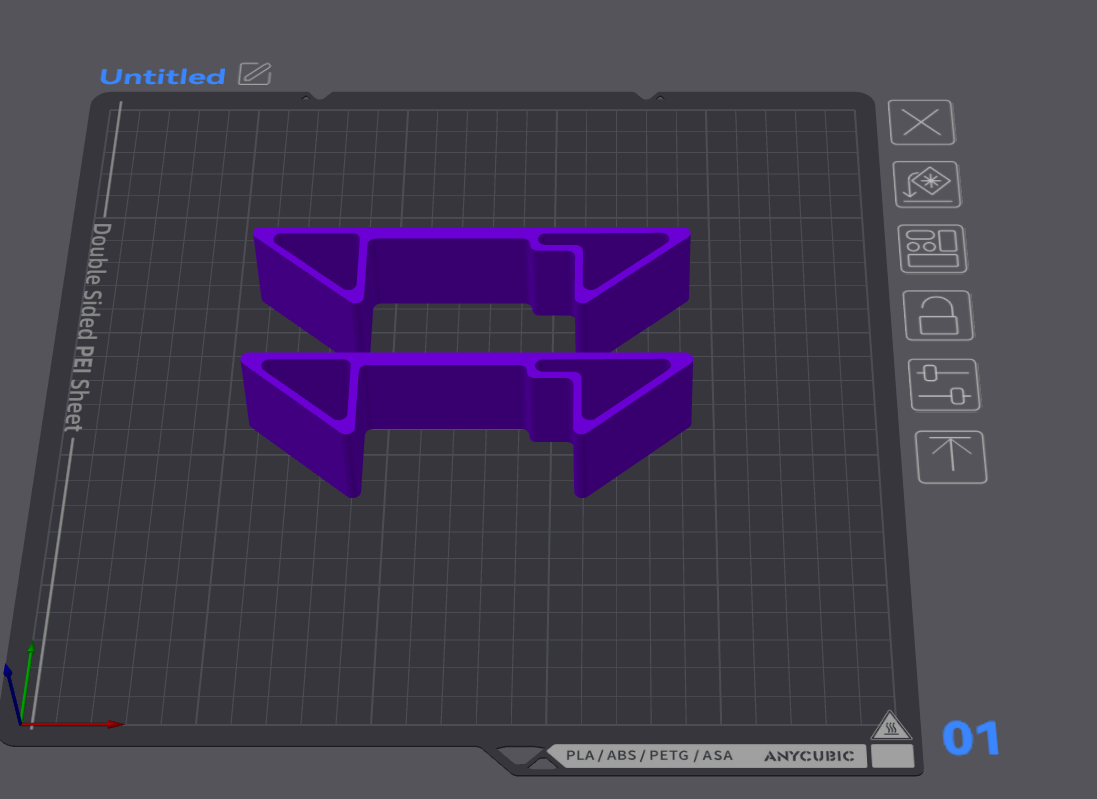Click the blue Z axis arrow
Screen dimensions: 1097x799
[x=12, y=693]
